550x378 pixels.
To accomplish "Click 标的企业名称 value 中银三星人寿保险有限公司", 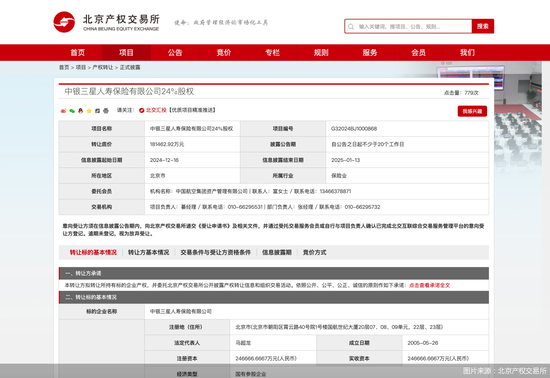I will click(181, 311).
